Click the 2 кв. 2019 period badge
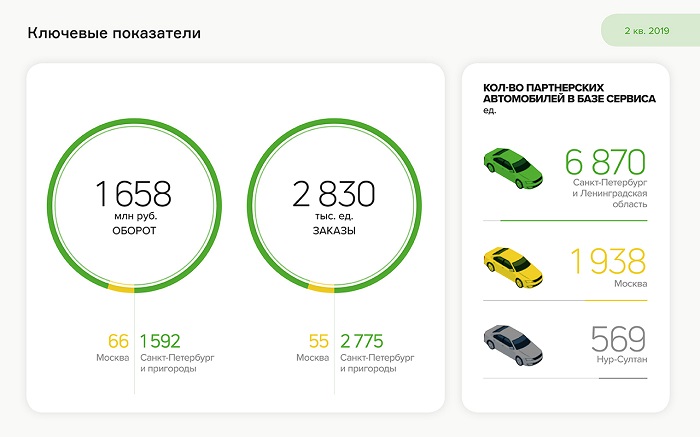This screenshot has width=700, height=437. pos(646,31)
